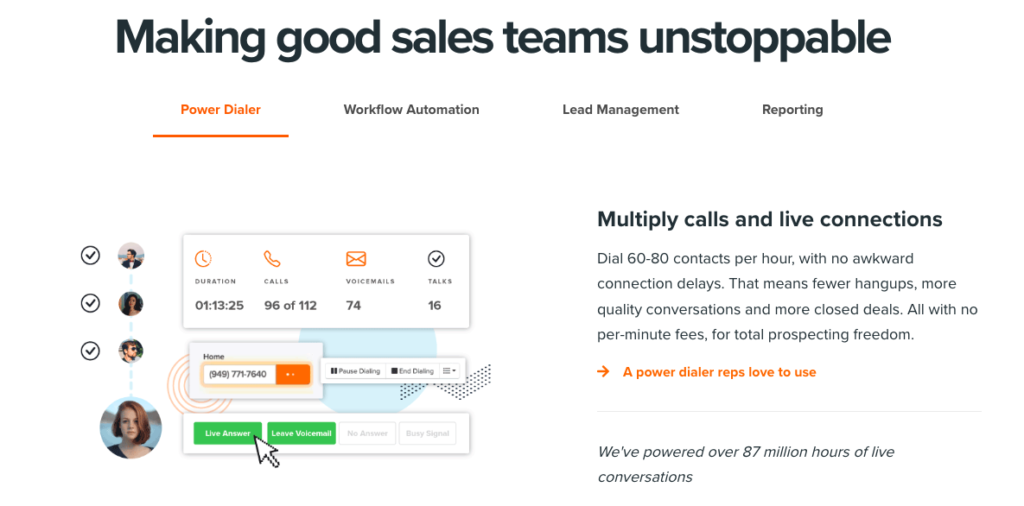Image resolution: width=1024 pixels, height=506 pixels.
Task: Click the top contact avatar photo
Action: (131, 256)
